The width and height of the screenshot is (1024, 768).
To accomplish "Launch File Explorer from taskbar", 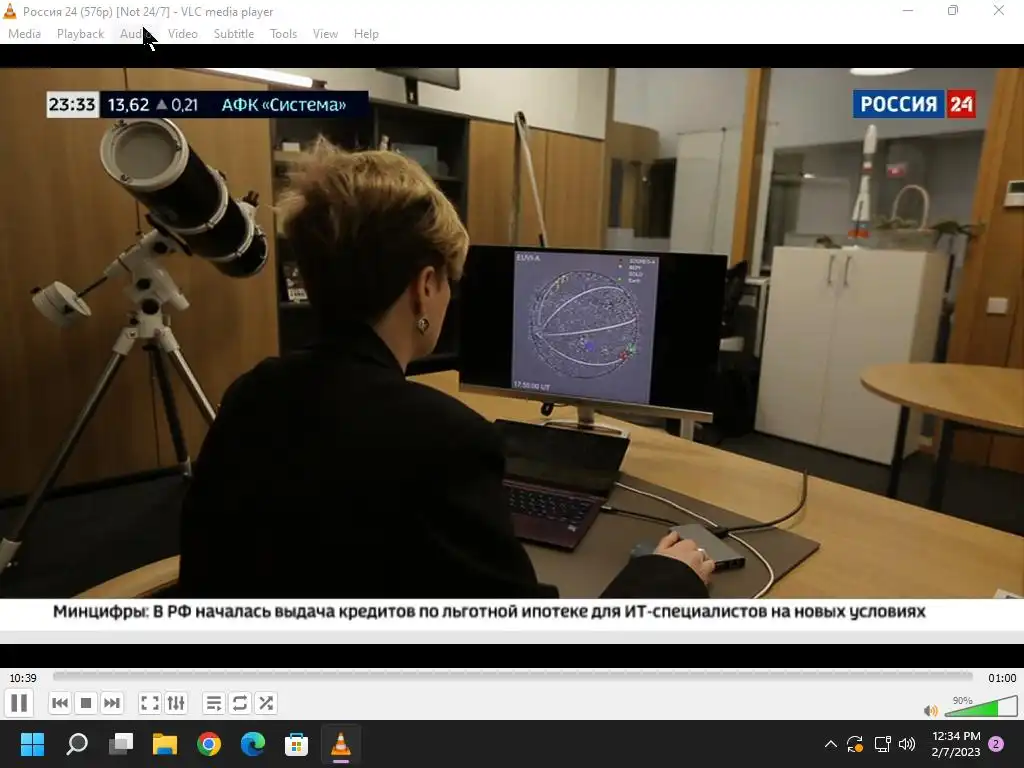I will 165,744.
